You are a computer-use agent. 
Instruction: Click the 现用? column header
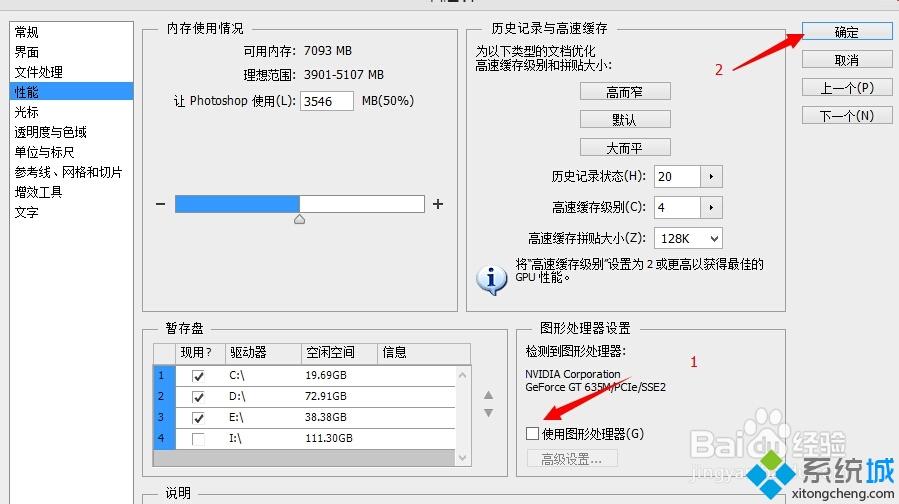click(200, 353)
